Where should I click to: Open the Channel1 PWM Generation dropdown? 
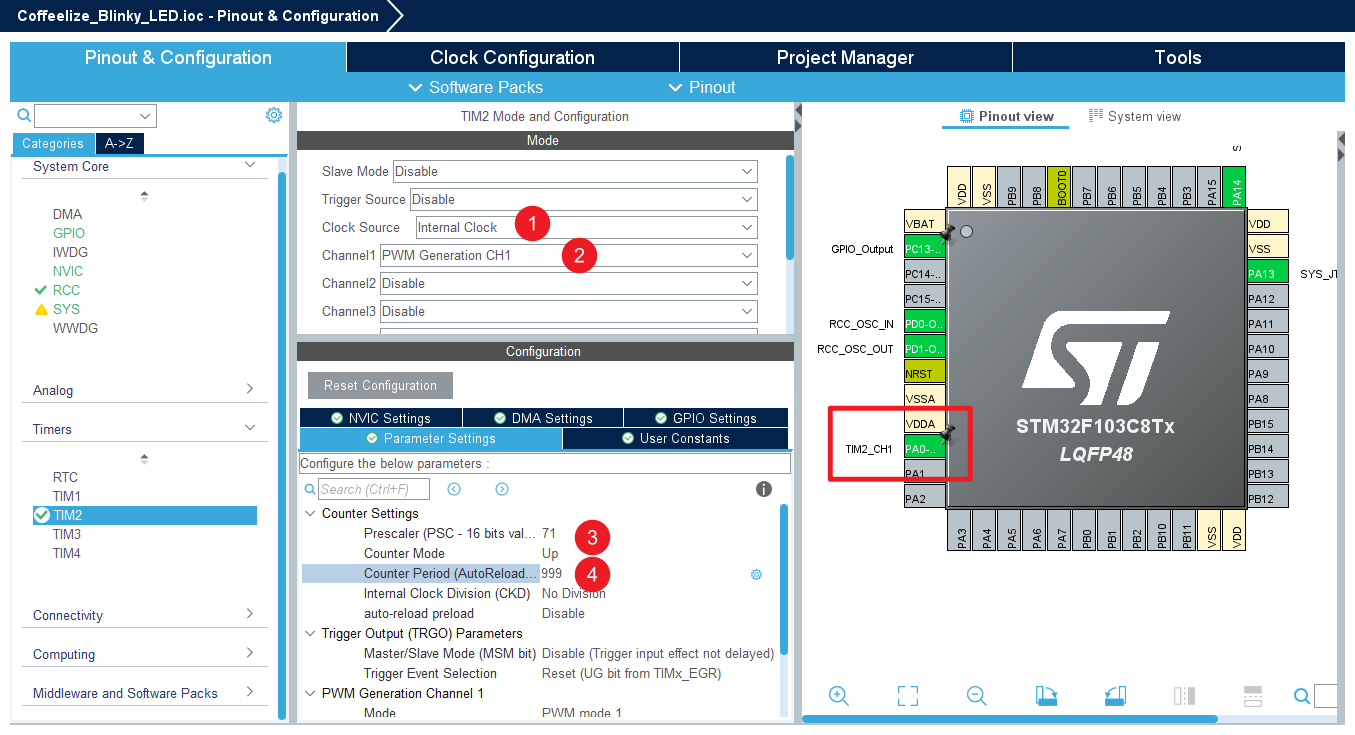coord(568,256)
